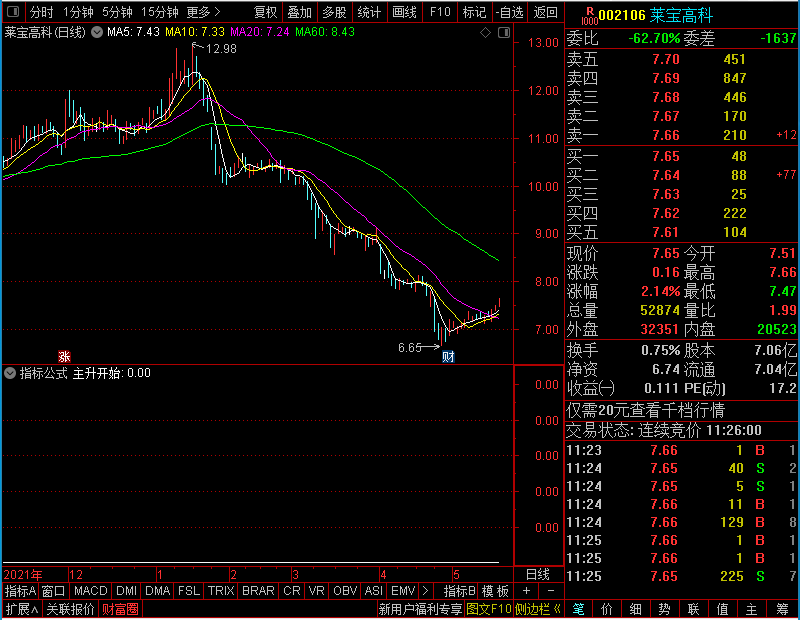Image resolution: width=800 pixels, height=620 pixels.
Task: Open 统计 toolbar item
Action: pos(369,12)
